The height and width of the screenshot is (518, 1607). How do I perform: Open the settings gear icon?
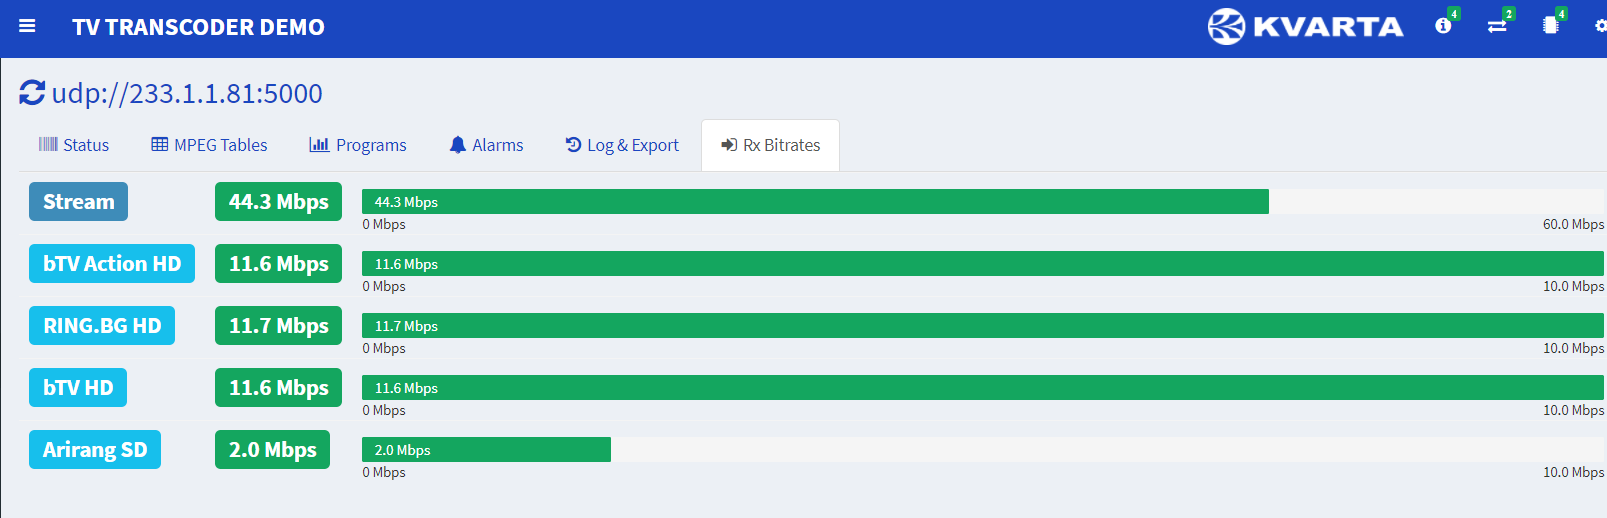coord(1601,26)
